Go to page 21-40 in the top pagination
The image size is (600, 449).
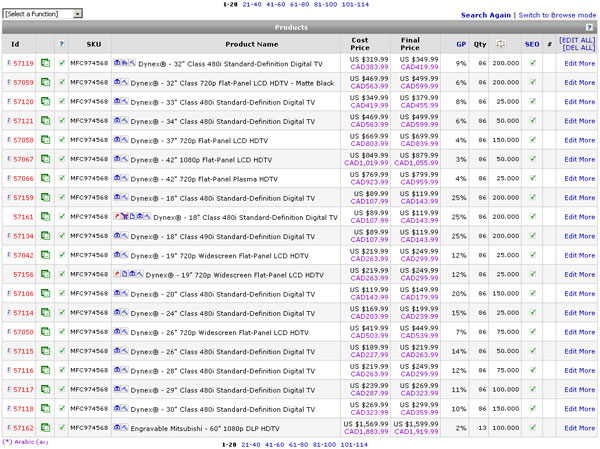[x=251, y=4]
